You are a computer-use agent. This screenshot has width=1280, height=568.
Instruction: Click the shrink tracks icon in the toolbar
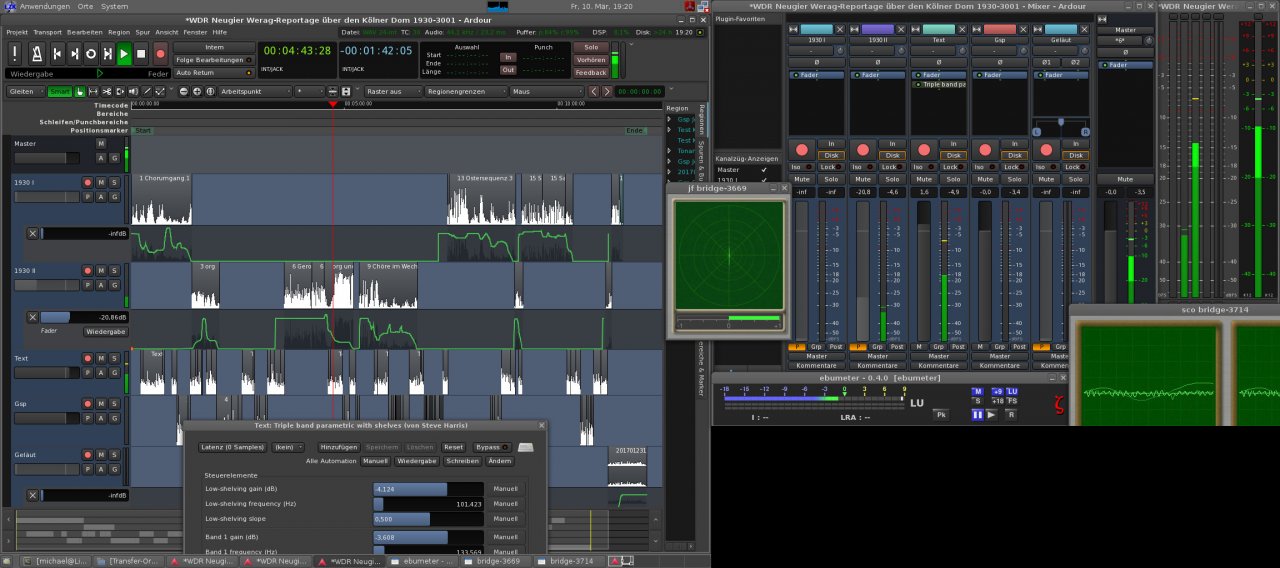pos(332,91)
